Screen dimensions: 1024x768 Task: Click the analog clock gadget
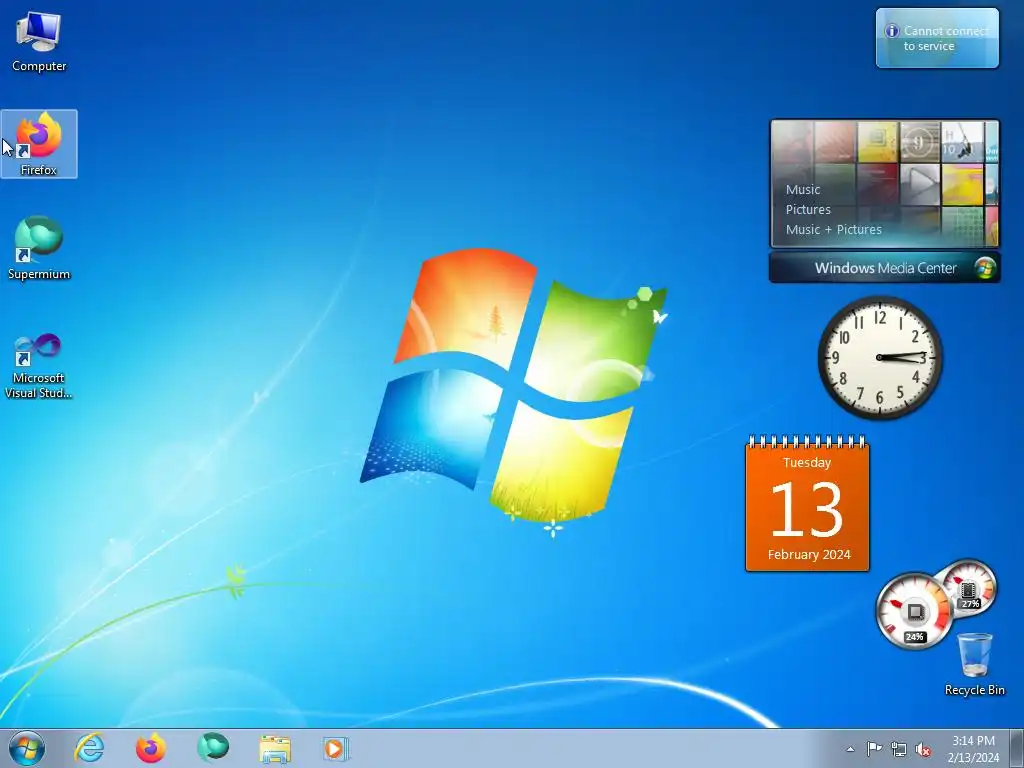pos(880,357)
